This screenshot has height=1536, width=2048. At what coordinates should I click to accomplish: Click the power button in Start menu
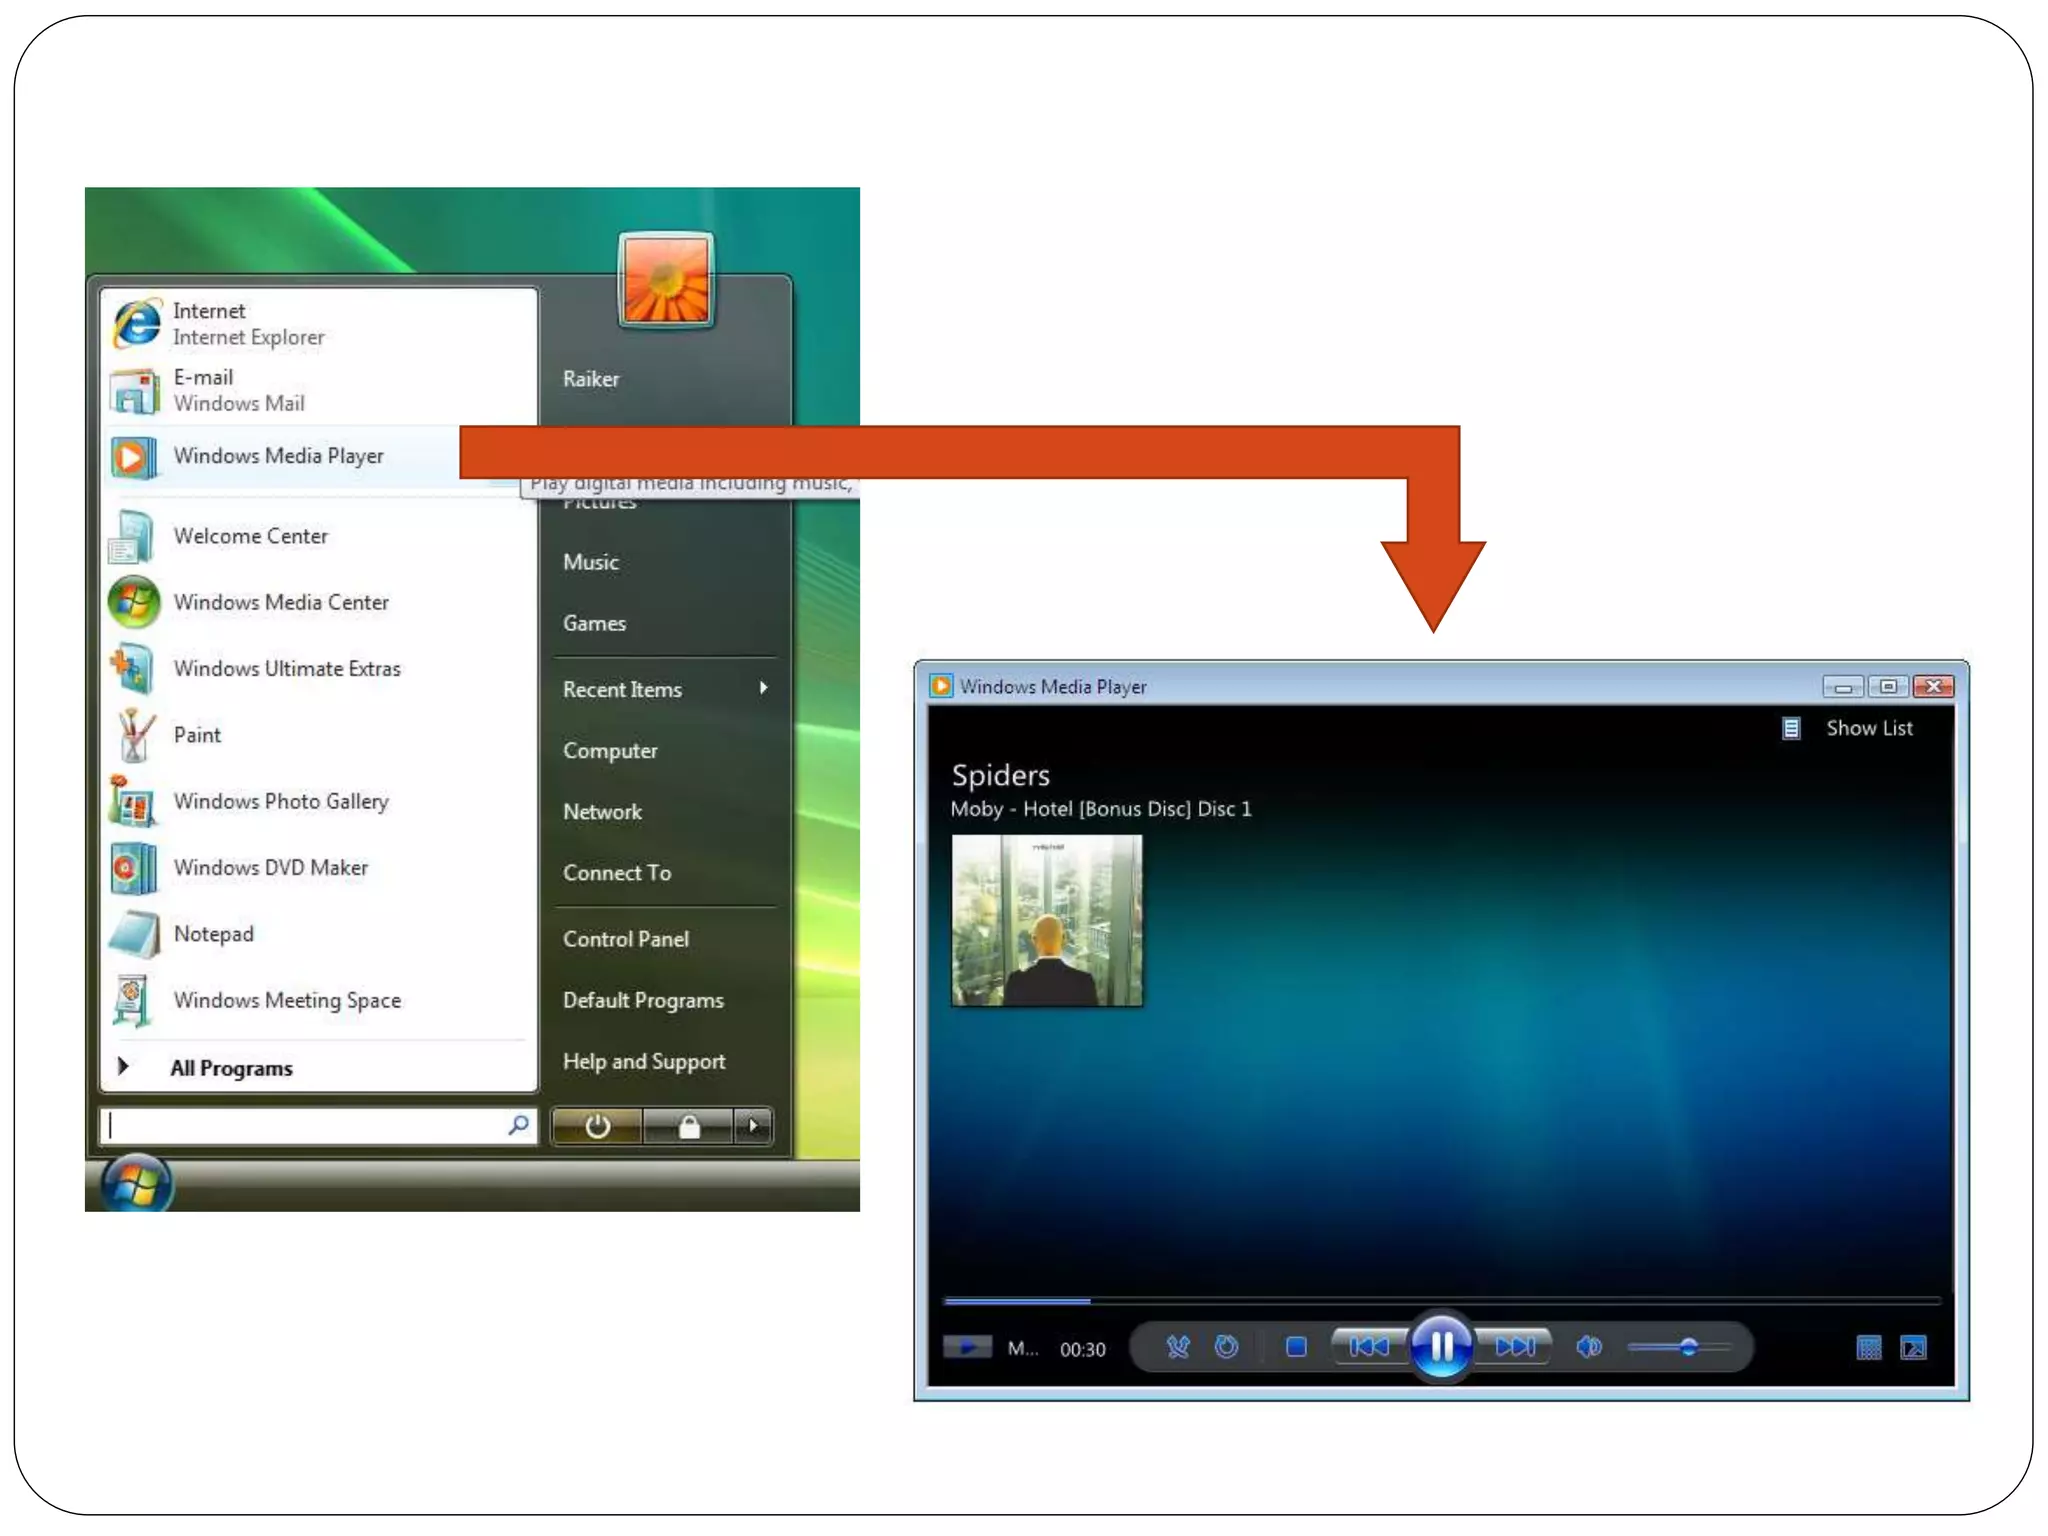pyautogui.click(x=597, y=1126)
